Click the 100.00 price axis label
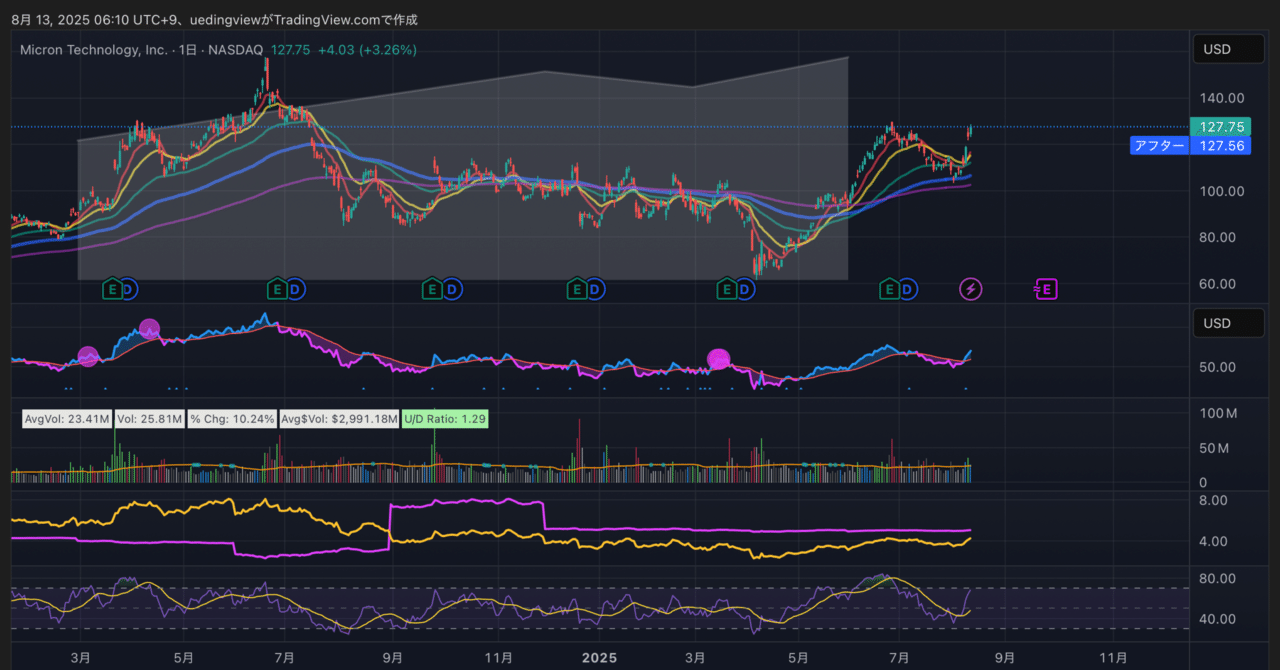Screen dimensions: 1280x670 [1222, 191]
